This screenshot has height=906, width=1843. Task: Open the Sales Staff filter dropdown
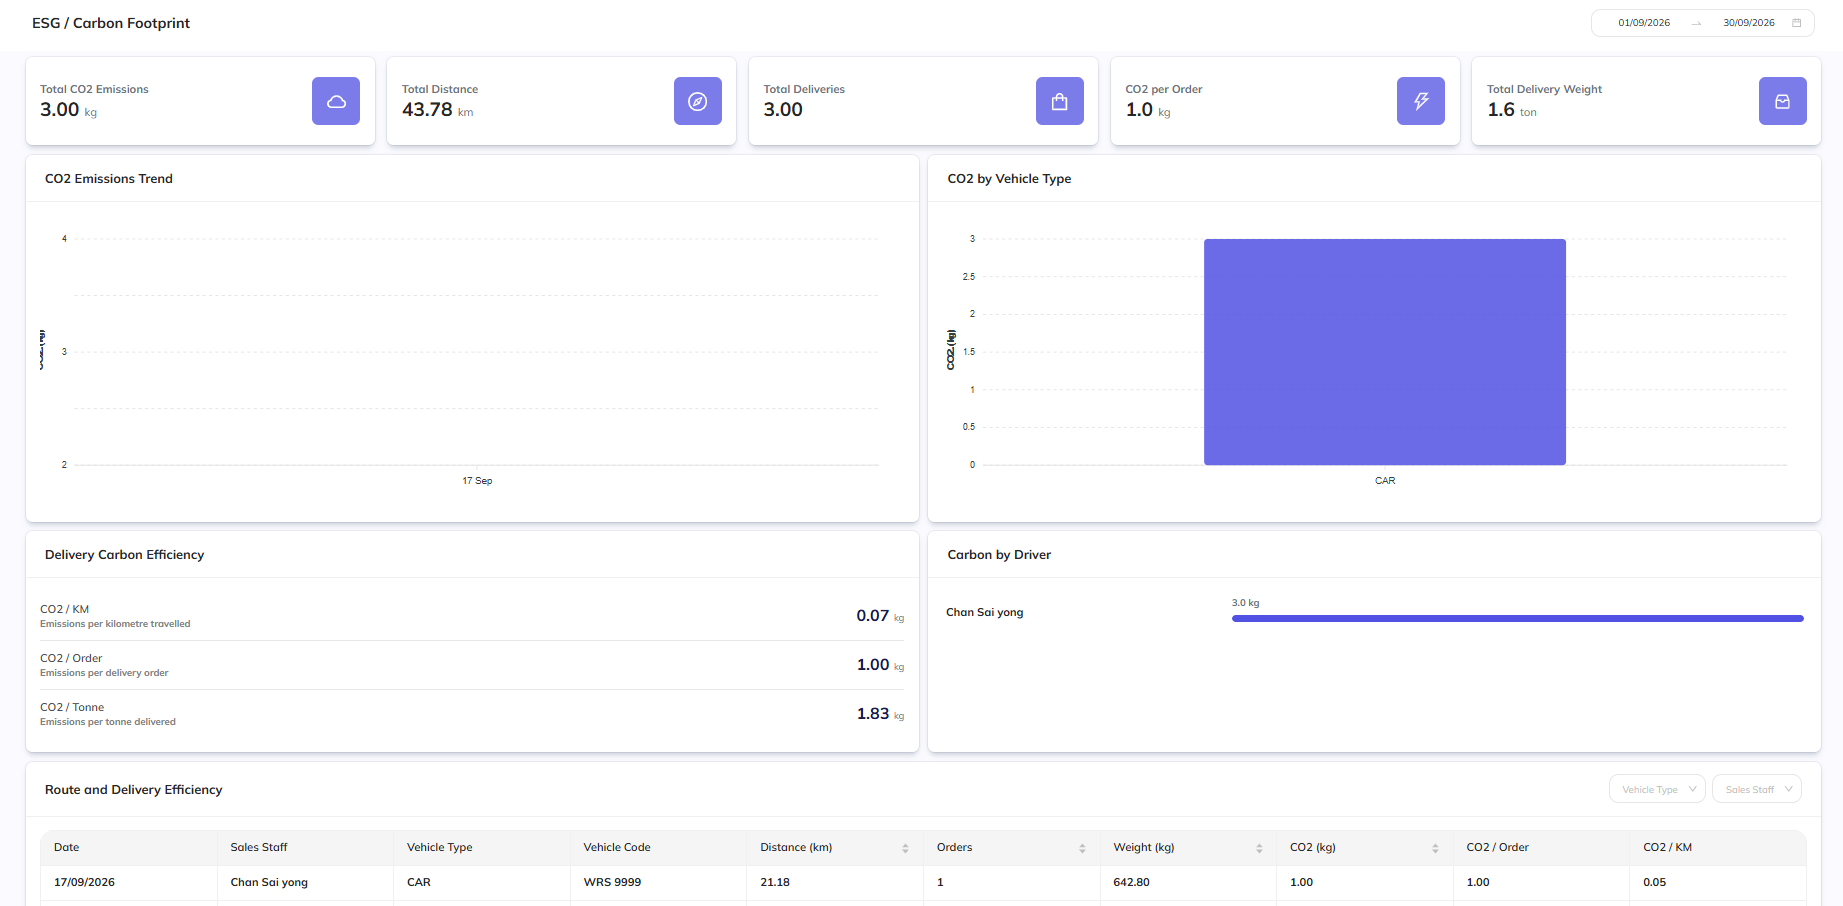pos(1757,789)
